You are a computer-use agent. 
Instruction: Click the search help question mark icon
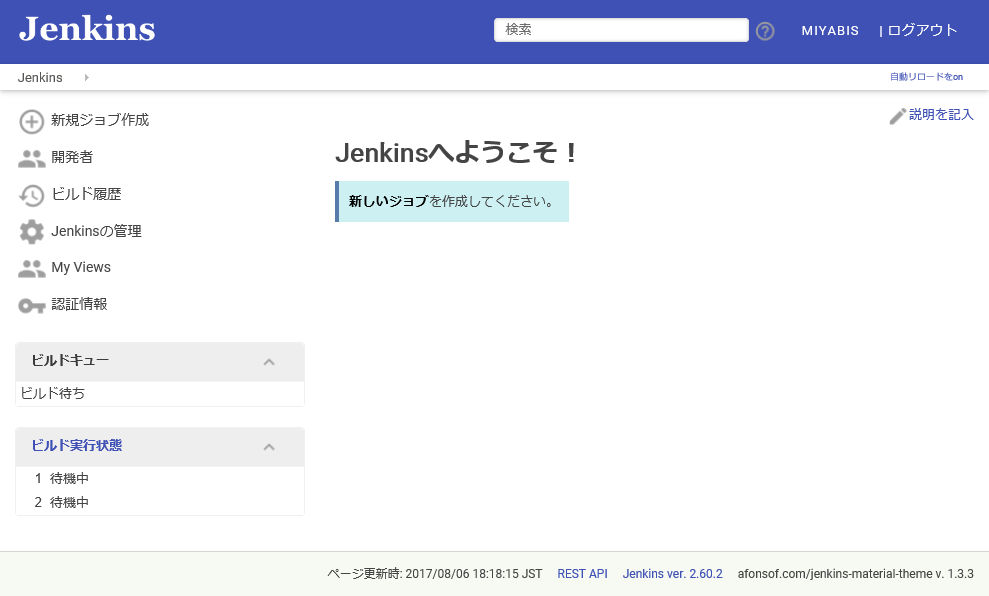point(765,31)
